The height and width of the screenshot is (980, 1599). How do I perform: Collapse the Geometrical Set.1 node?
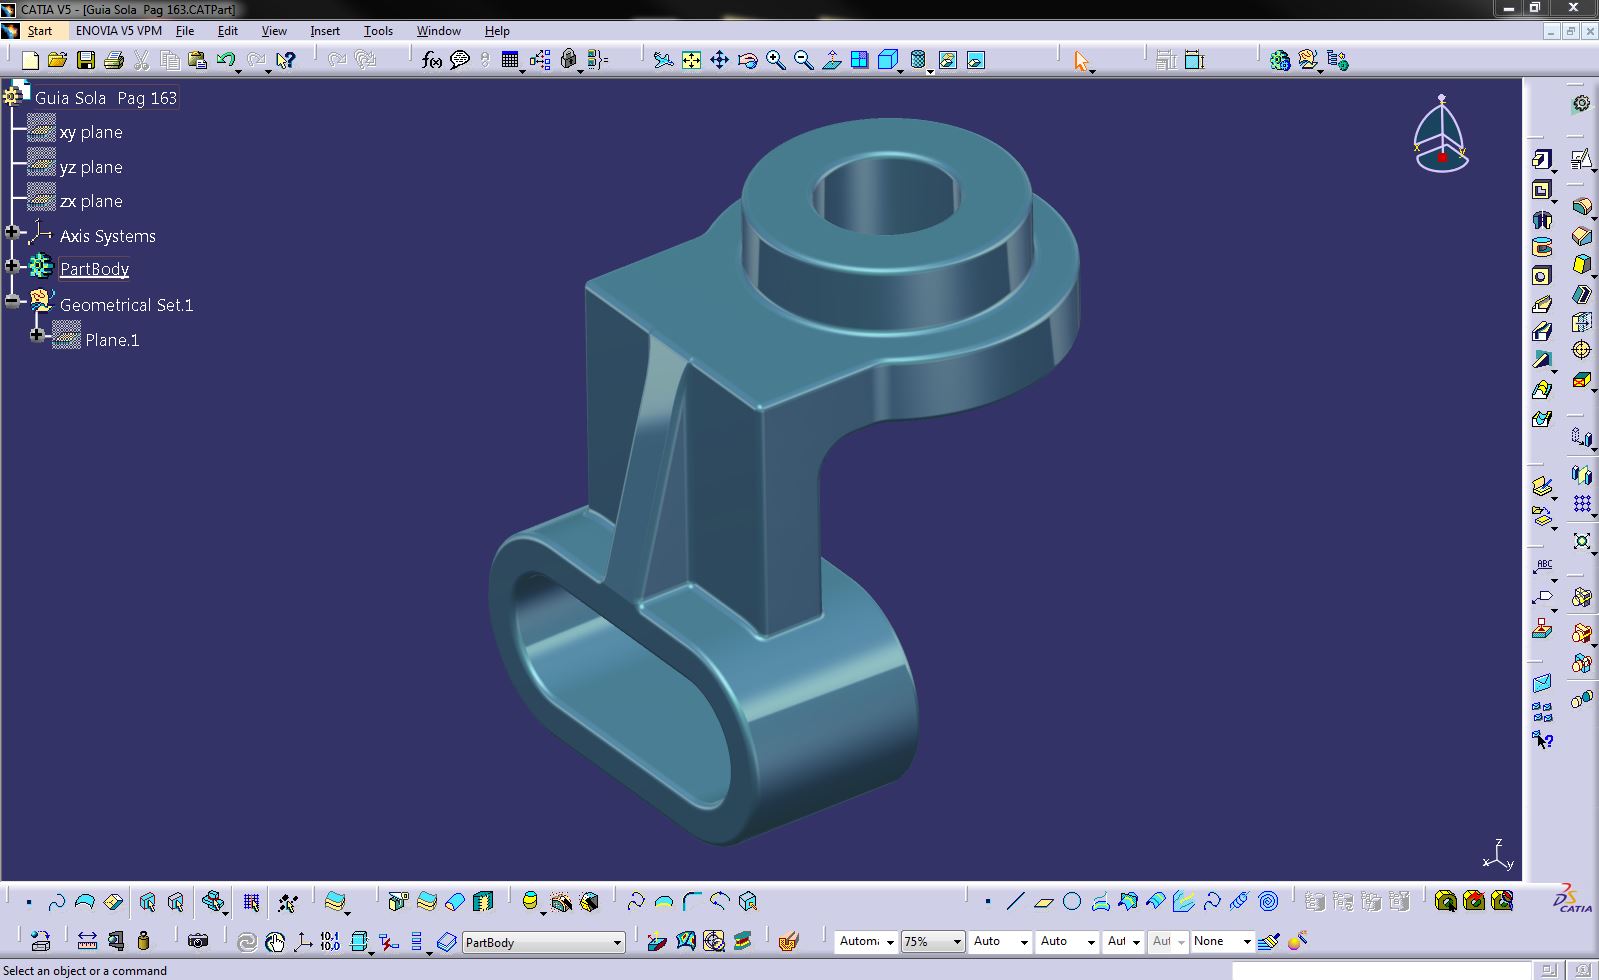point(12,300)
